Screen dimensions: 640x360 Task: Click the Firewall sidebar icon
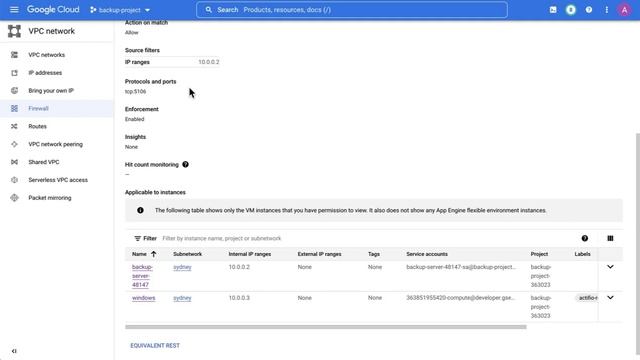pos(14,109)
